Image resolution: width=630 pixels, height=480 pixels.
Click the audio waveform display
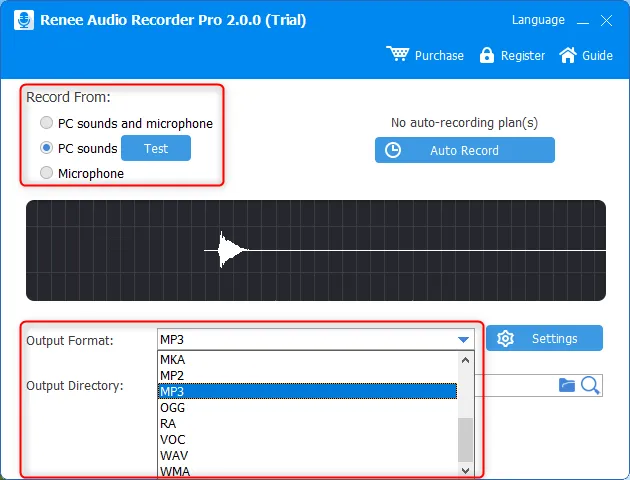click(316, 250)
